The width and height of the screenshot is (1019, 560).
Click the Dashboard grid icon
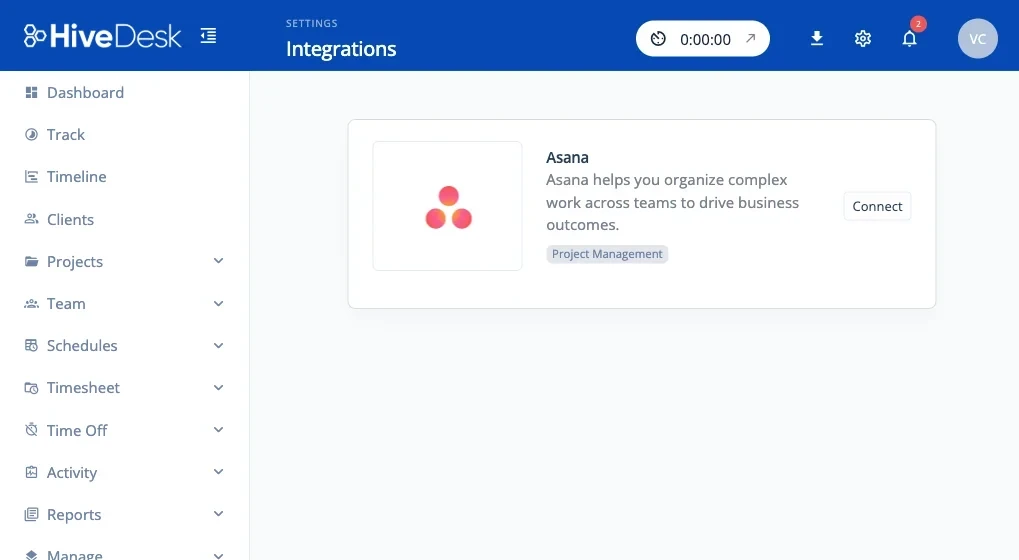click(31, 92)
